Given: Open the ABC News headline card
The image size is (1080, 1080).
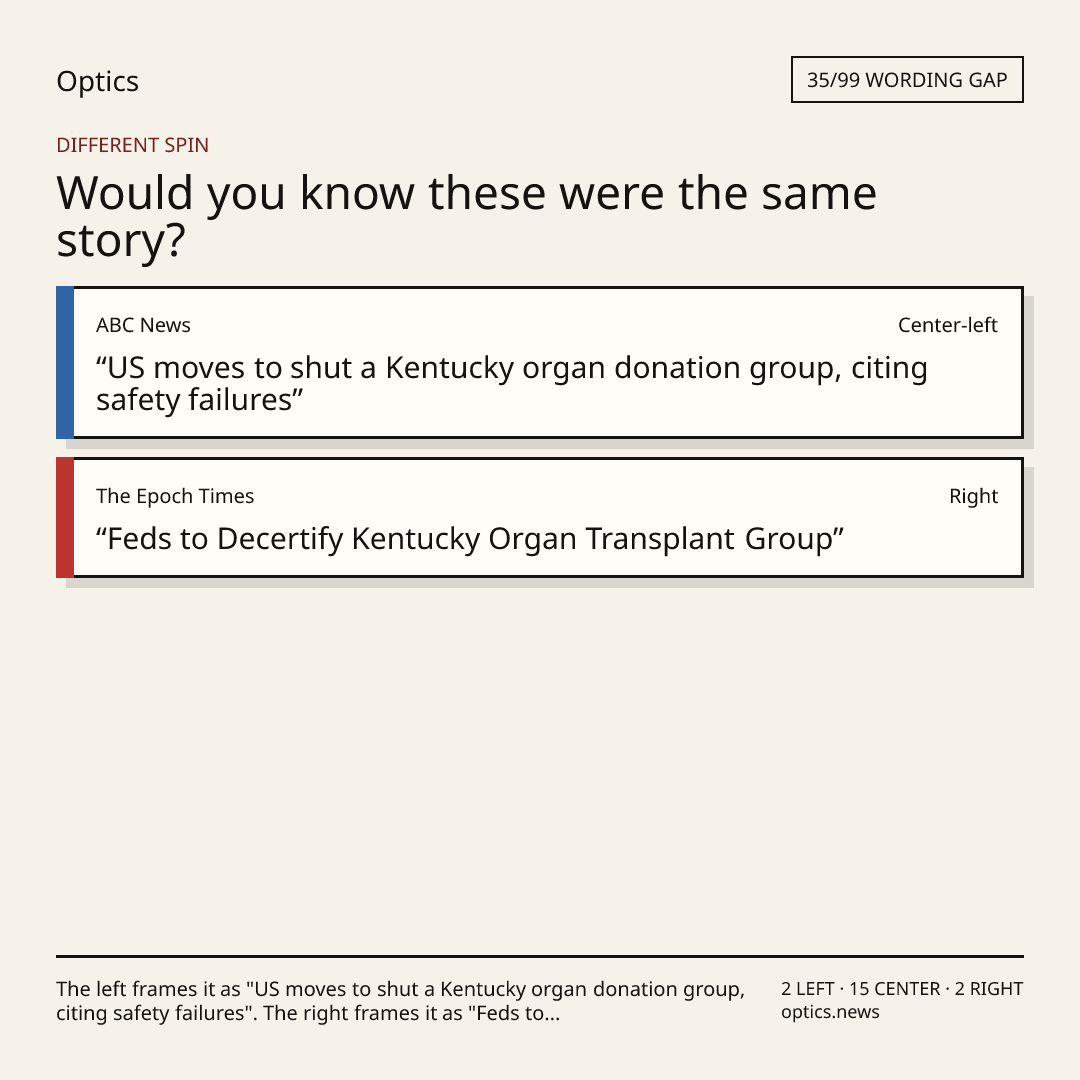Looking at the screenshot, I should tap(540, 362).
